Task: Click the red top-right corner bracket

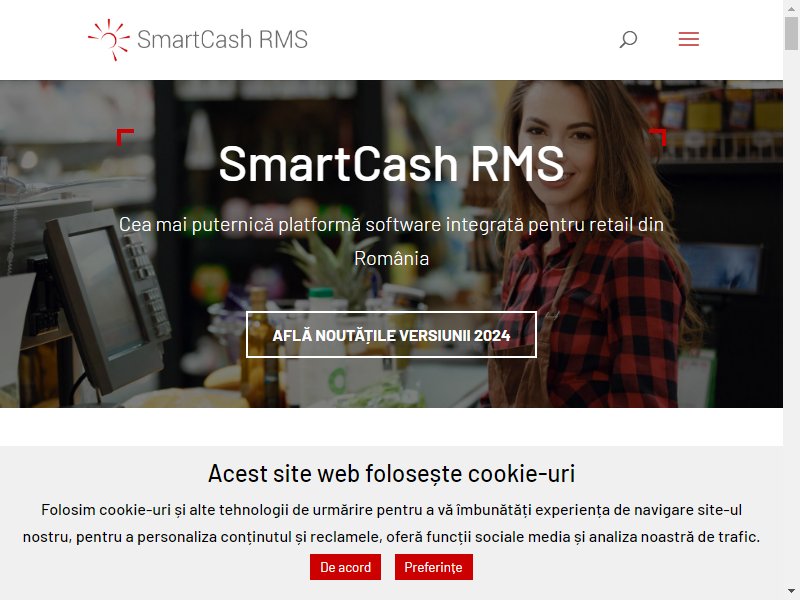Action: [x=658, y=137]
